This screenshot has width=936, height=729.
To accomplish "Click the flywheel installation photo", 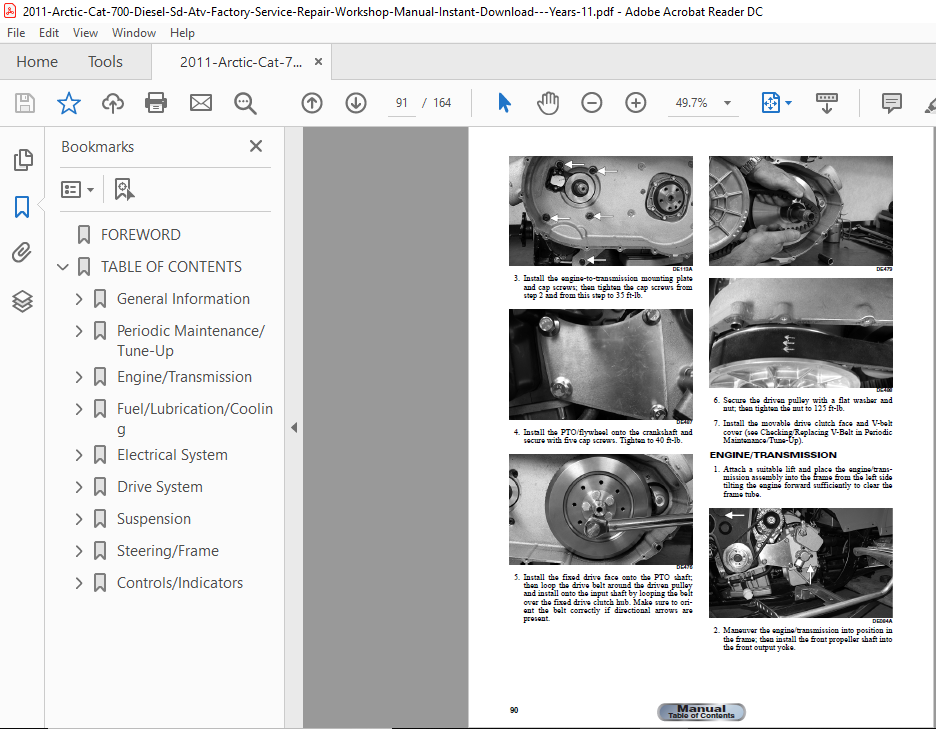I will [601, 509].
